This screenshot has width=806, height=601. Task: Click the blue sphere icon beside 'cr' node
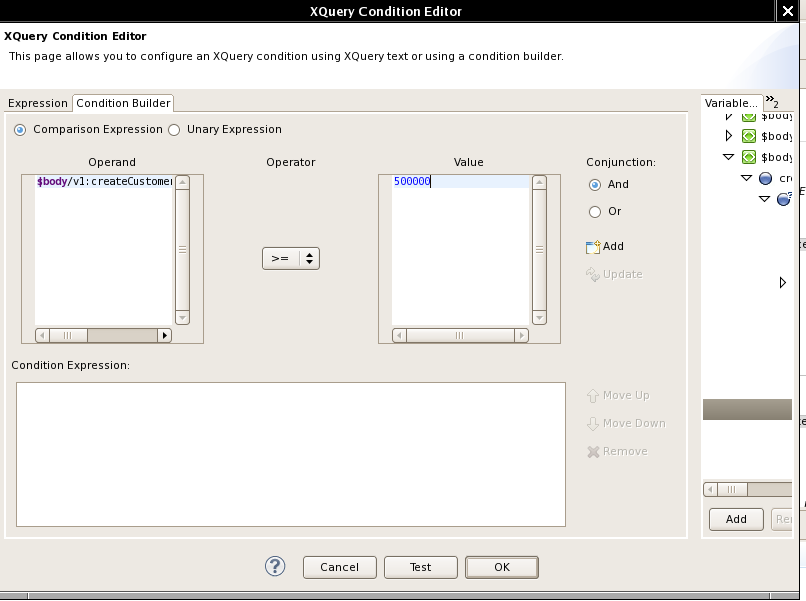[x=765, y=178]
